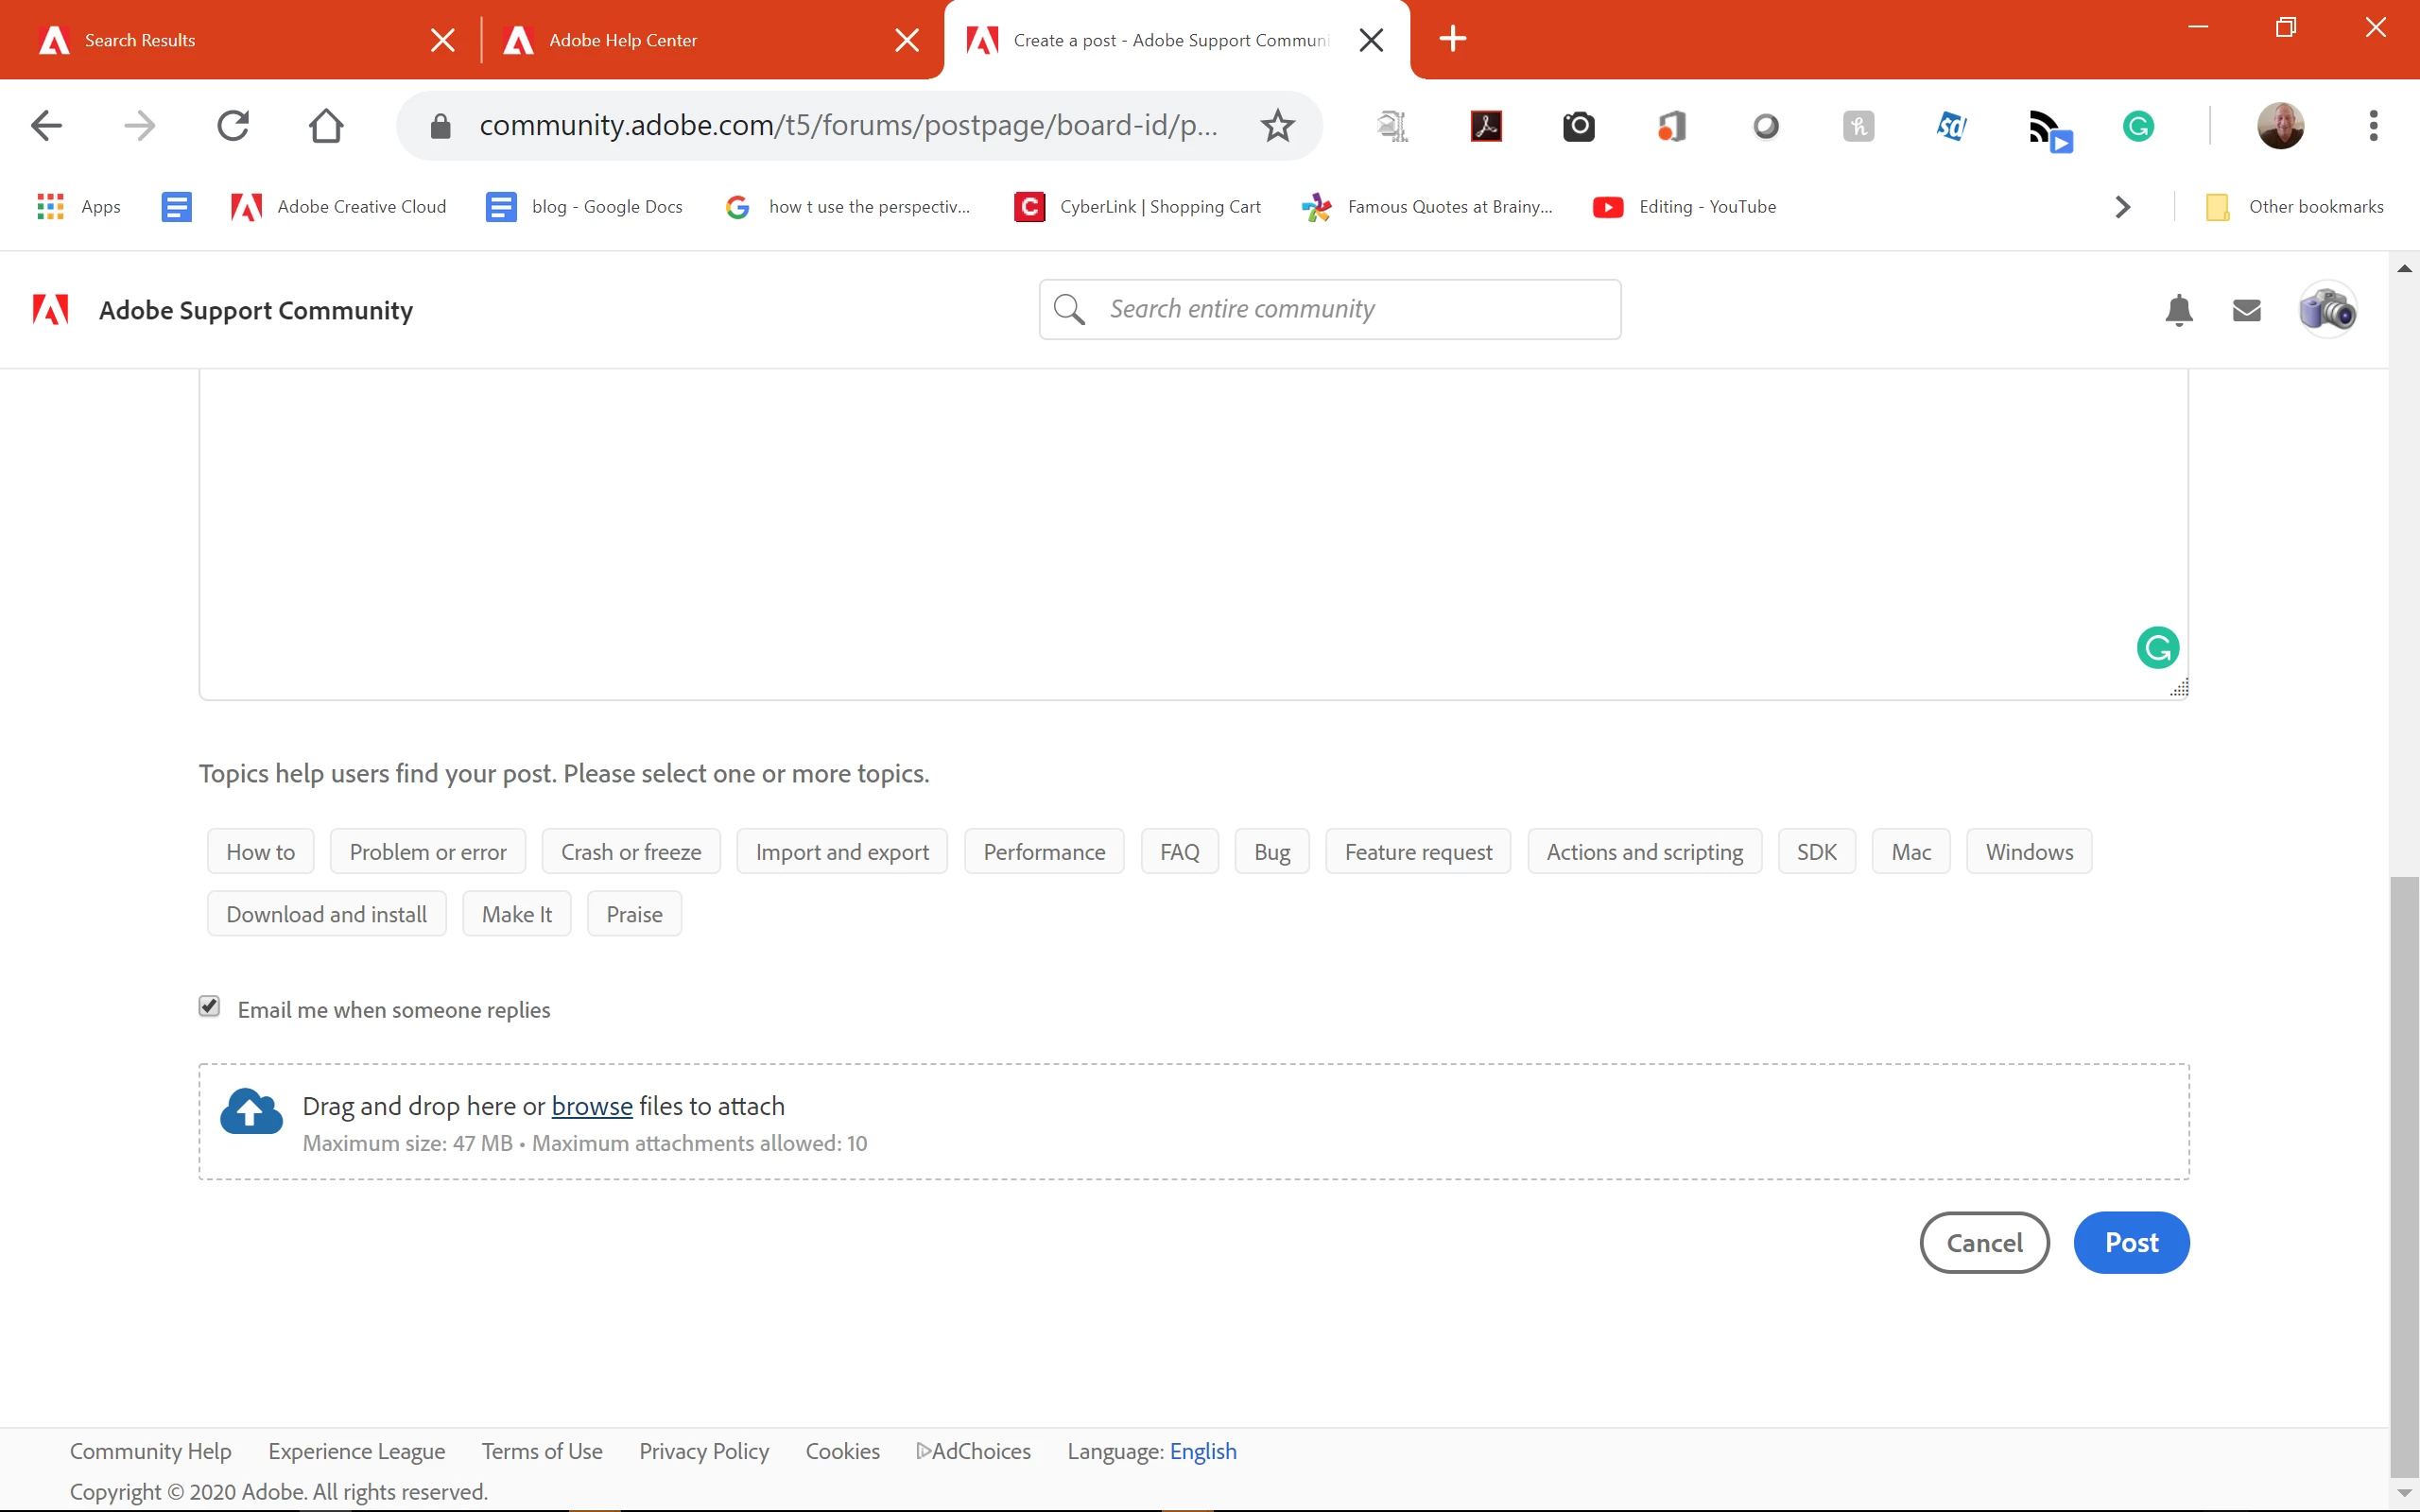
Task: Open the Chrome three-dot menu
Action: coord(2372,126)
